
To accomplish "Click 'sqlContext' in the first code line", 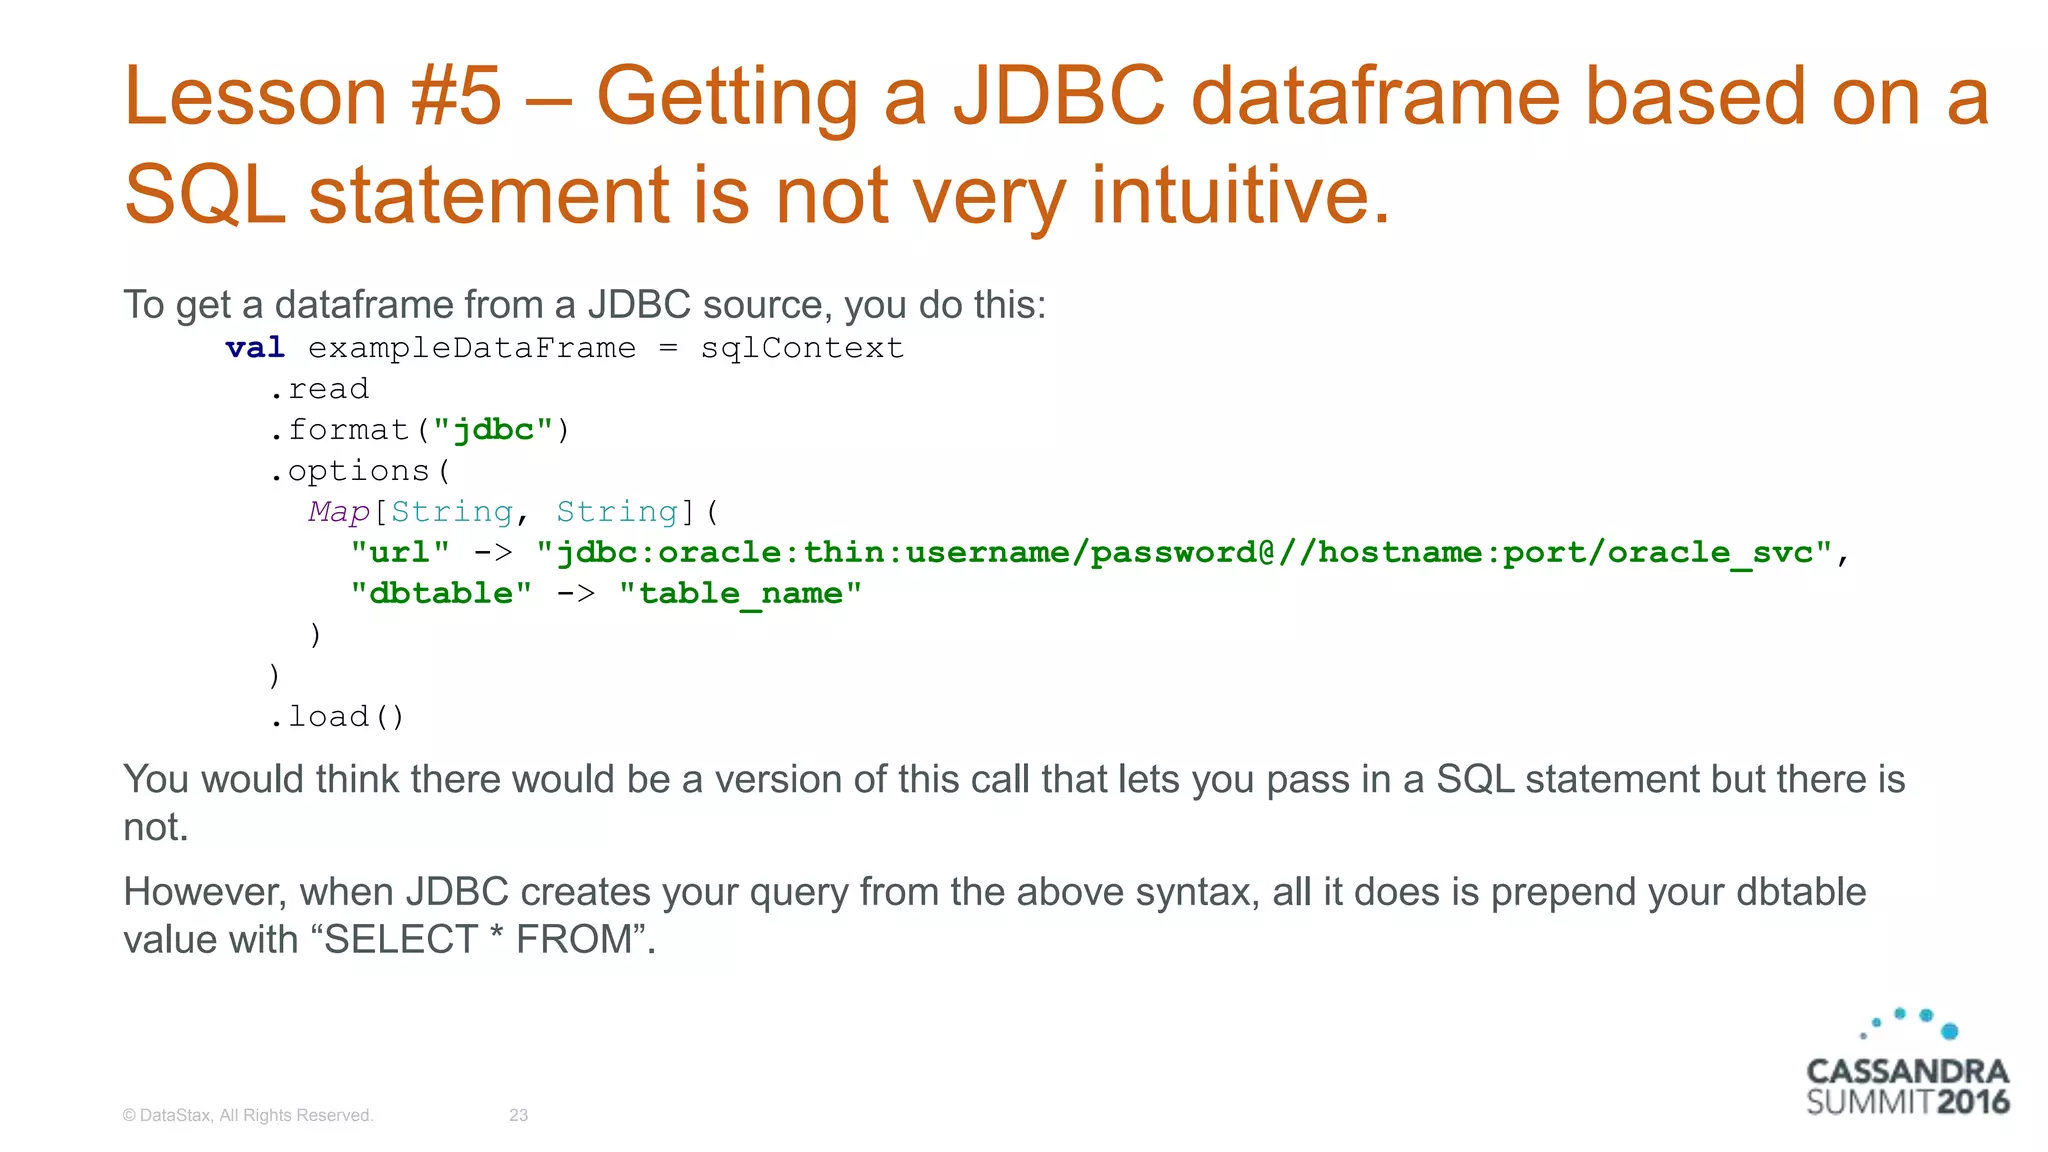I will click(801, 348).
